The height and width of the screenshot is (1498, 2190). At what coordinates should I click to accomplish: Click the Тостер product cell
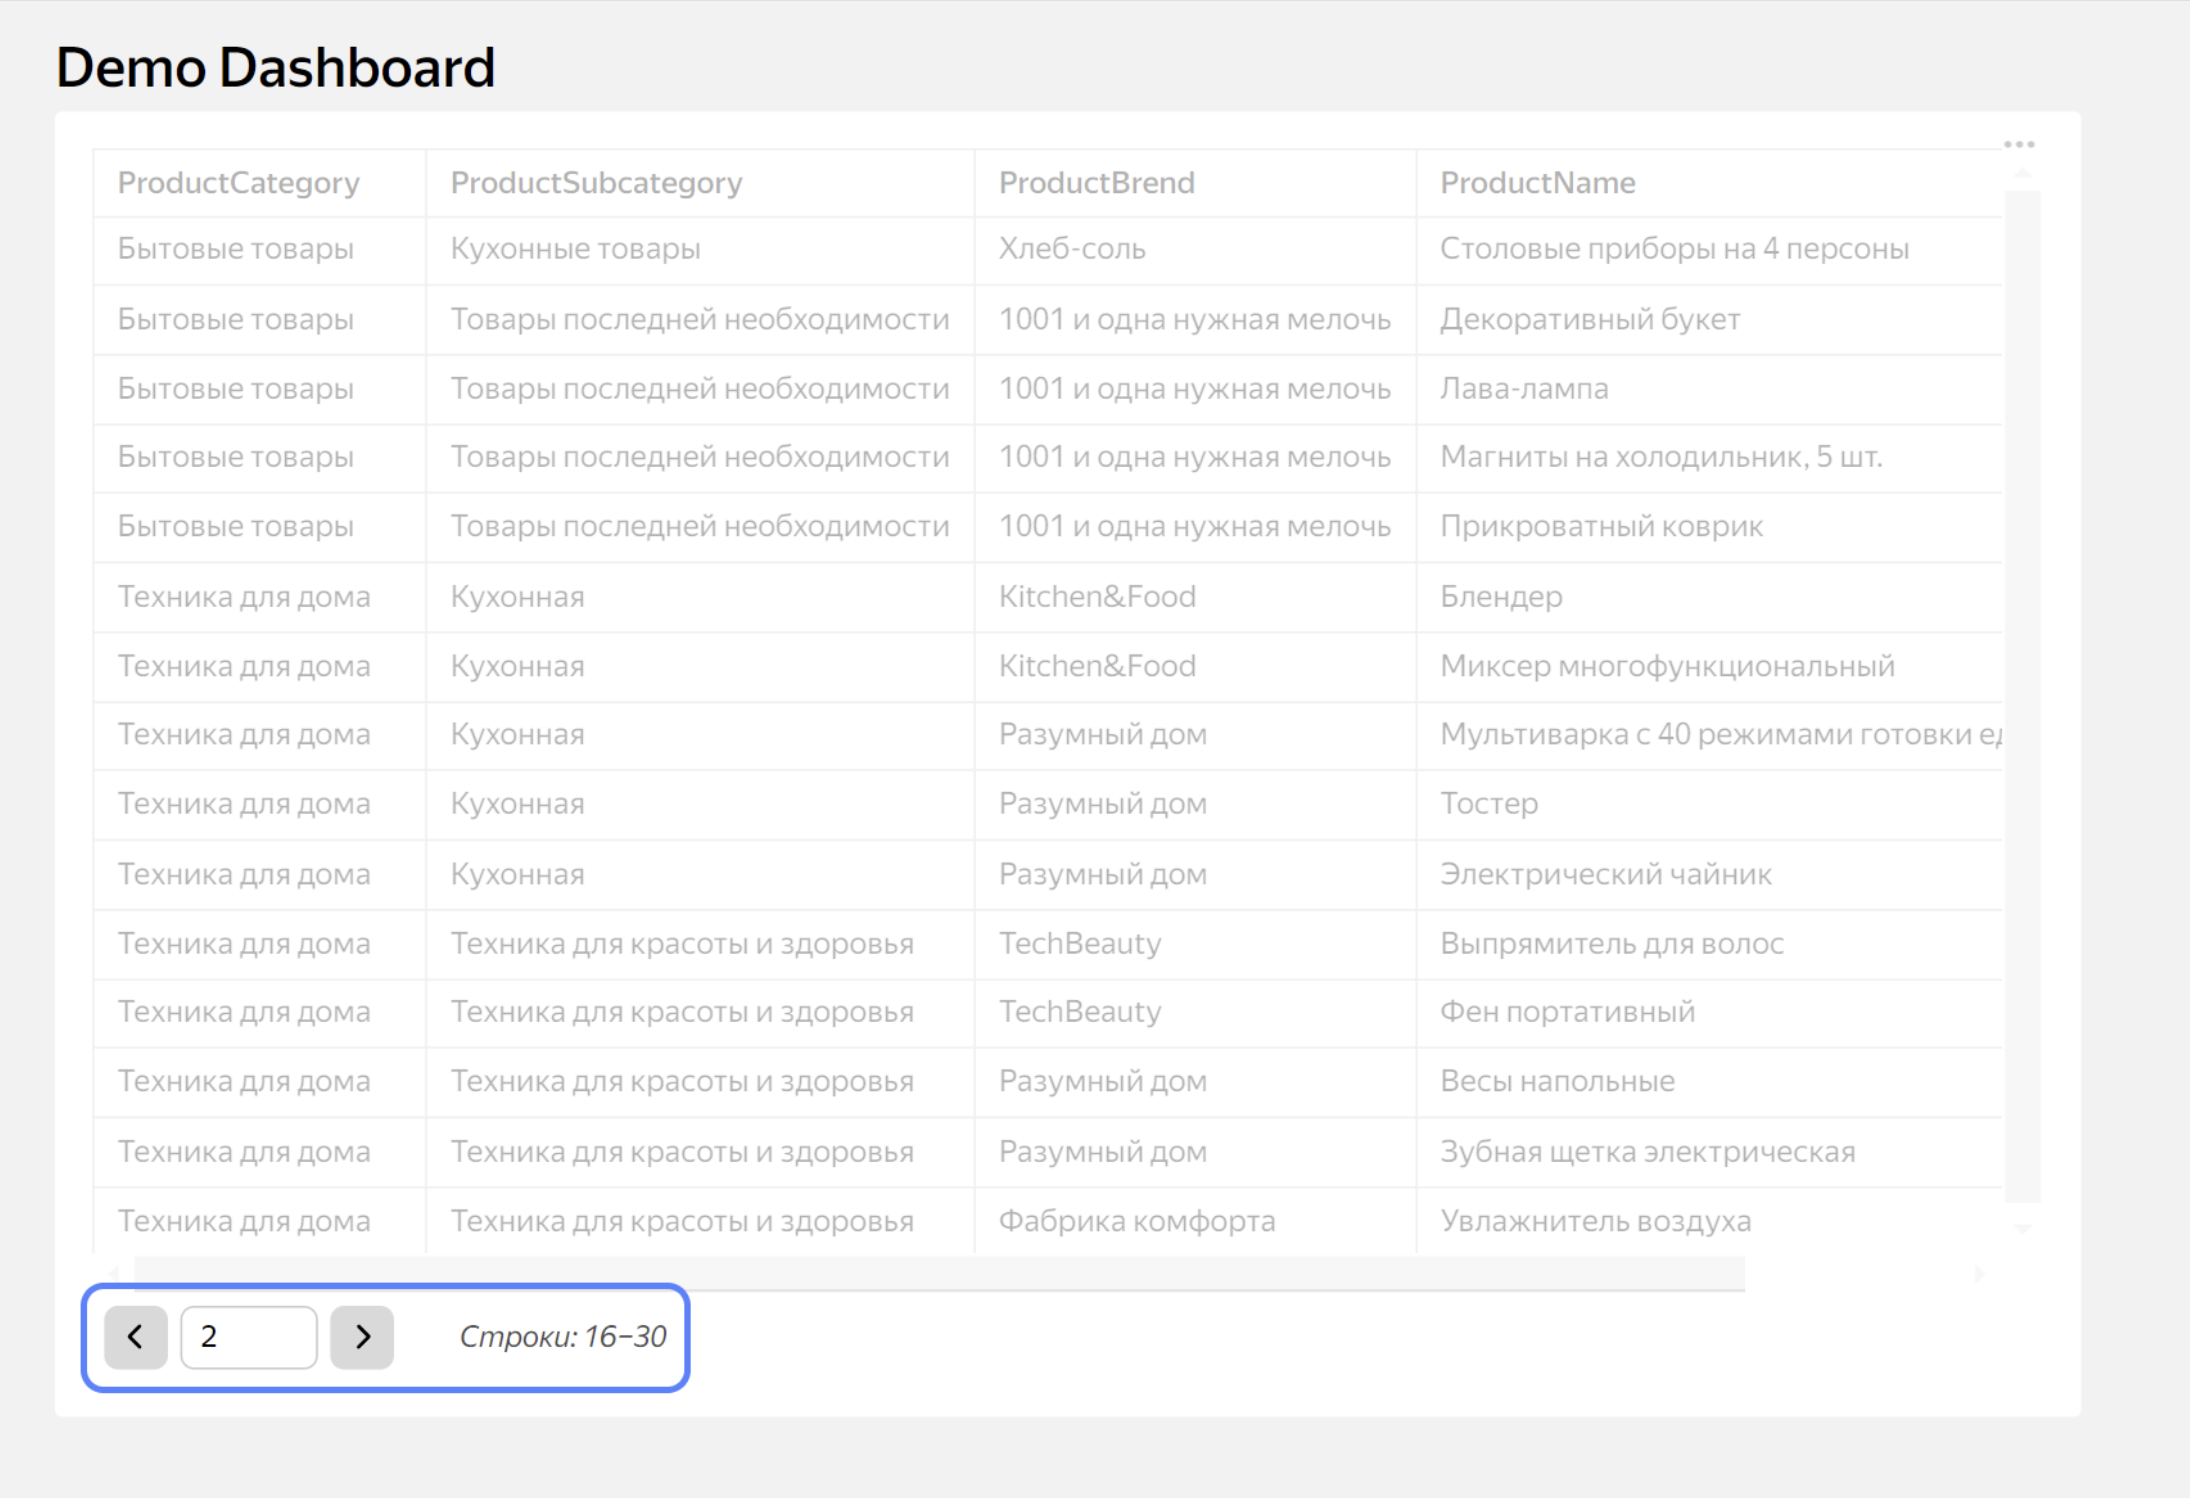pos(1489,804)
